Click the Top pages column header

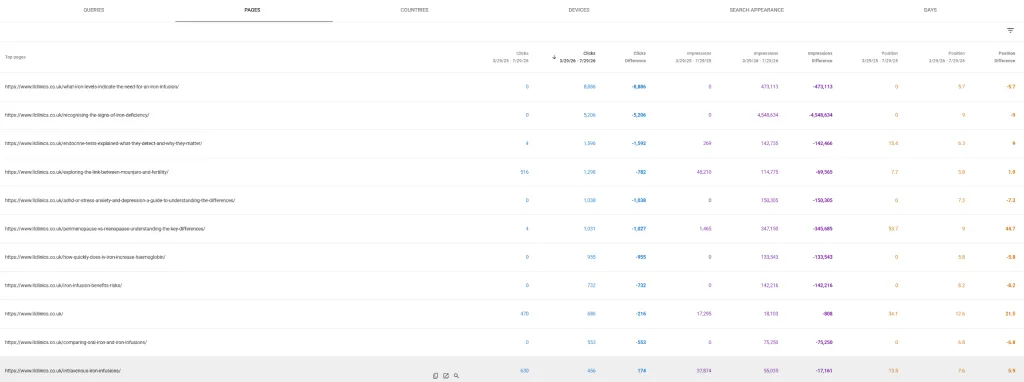point(15,57)
